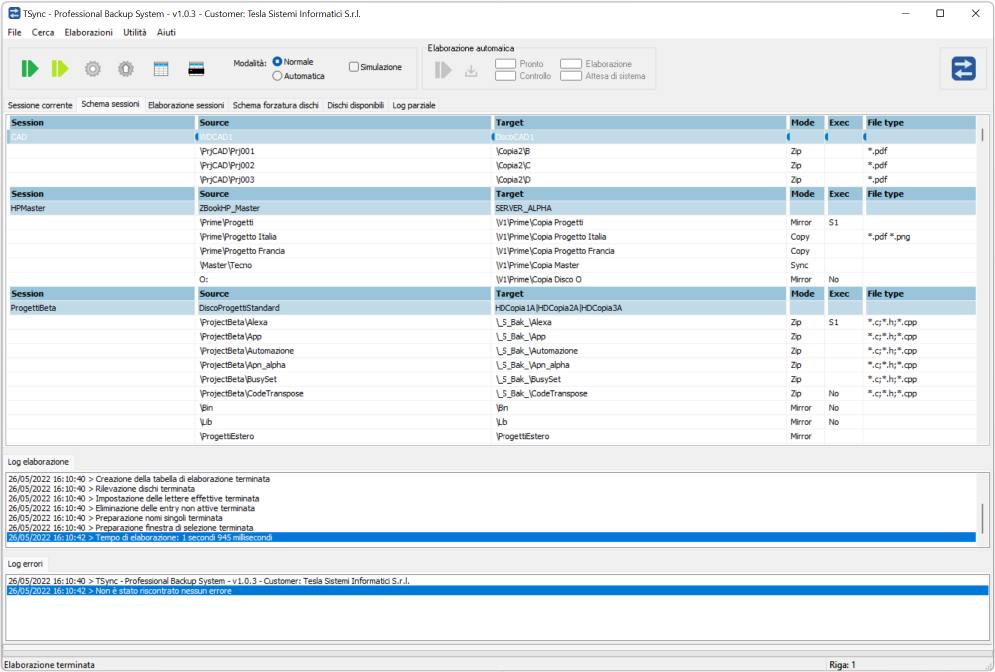
Task: Click the Controllo status indicator box
Action: coord(505,76)
